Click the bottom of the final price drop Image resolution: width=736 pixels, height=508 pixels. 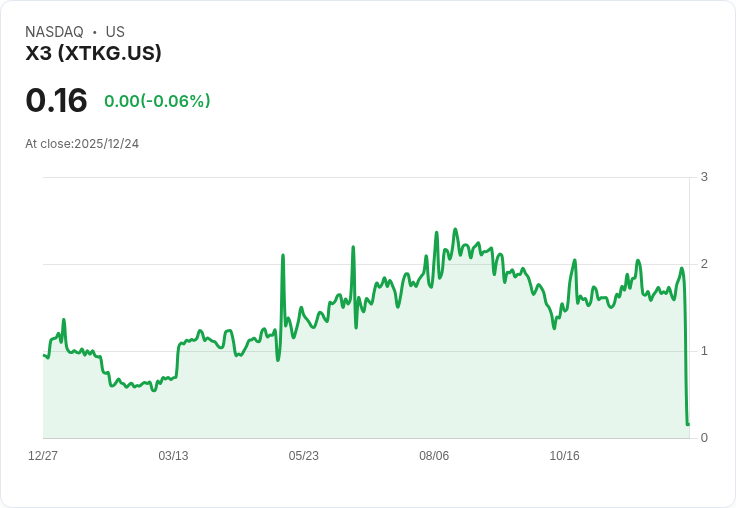[688, 424]
